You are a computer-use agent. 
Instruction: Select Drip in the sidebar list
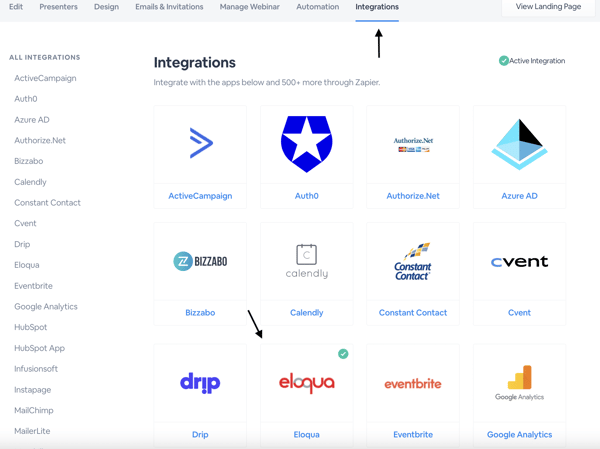click(22, 244)
